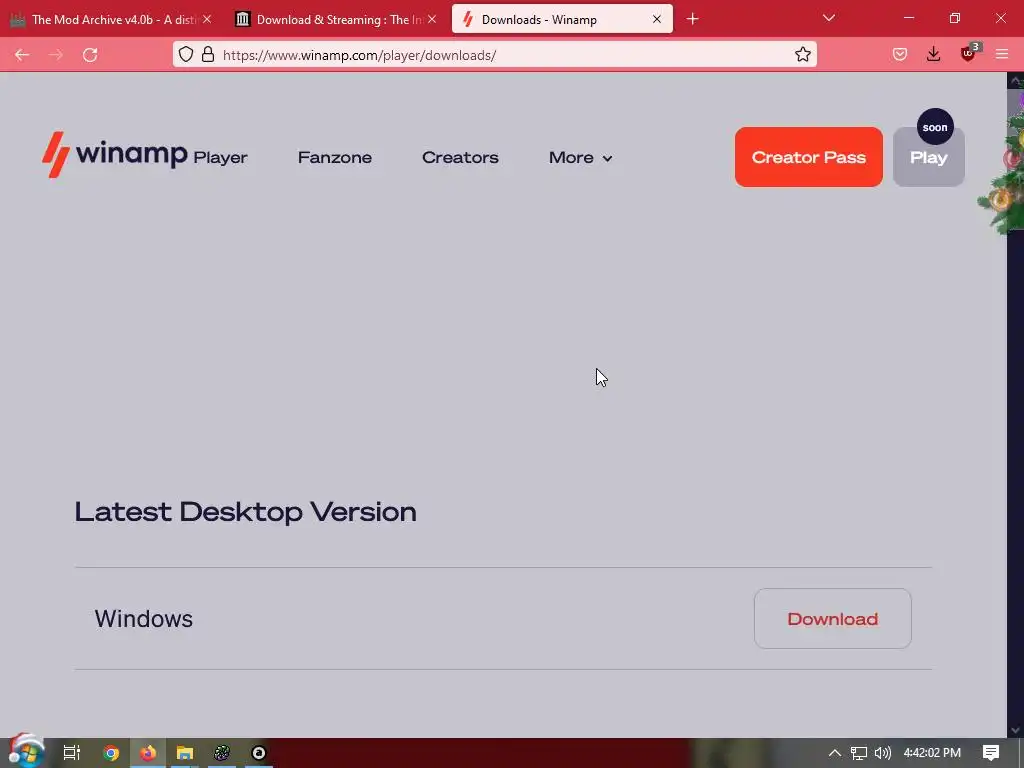Close The Mod Archive tab

pyautogui.click(x=207, y=20)
